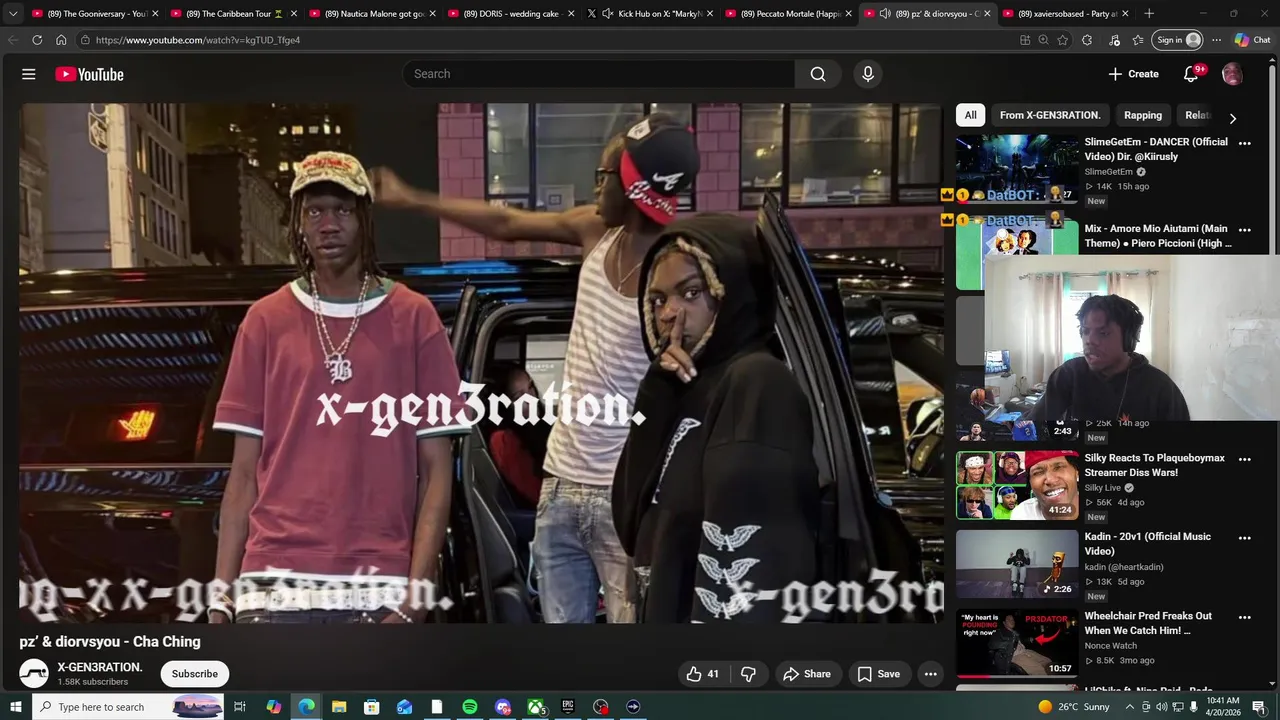Open Epic Games Launcher from taskbar
The image size is (1280, 720).
click(x=568, y=707)
